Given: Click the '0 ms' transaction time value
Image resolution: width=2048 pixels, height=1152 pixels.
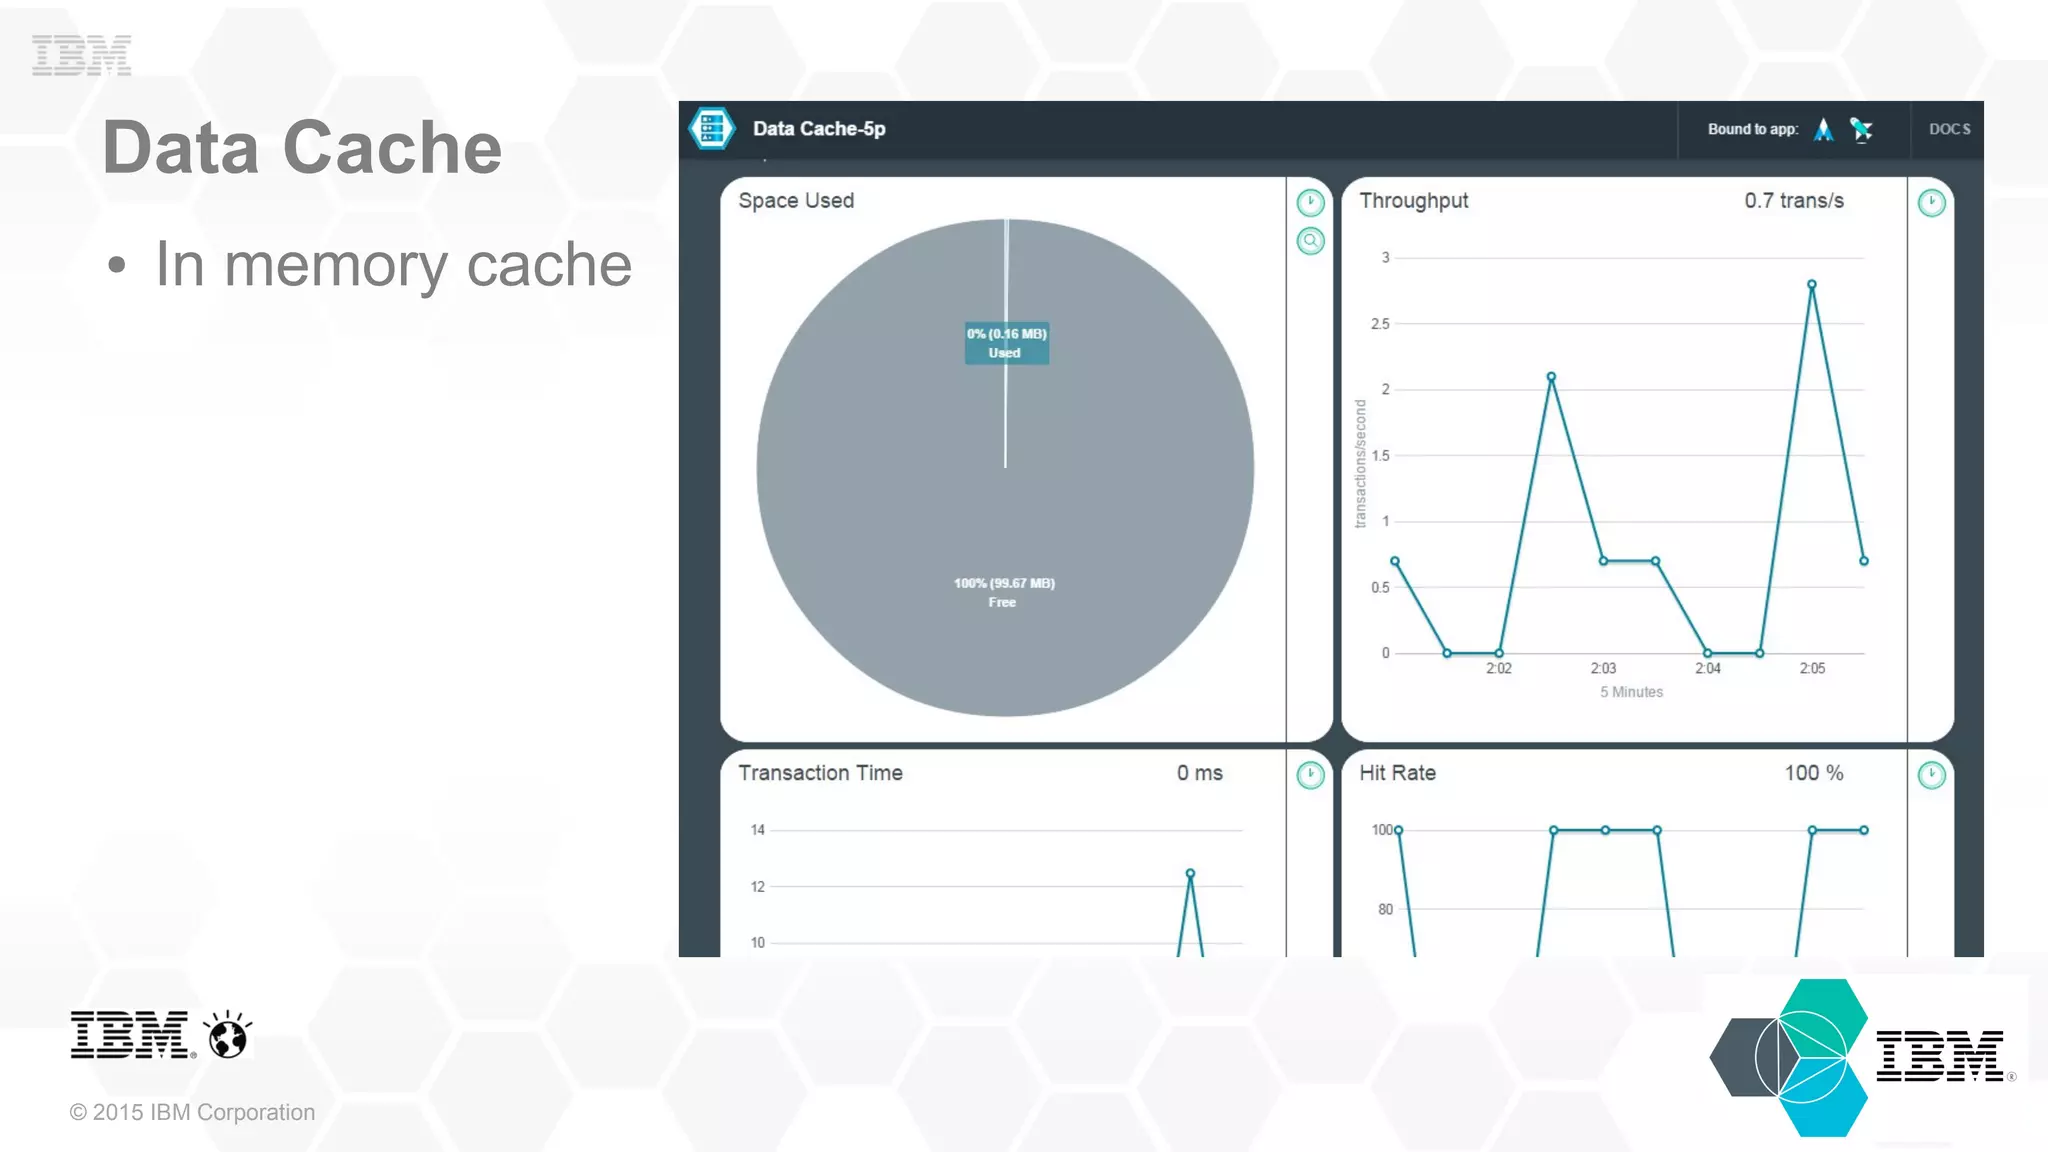Looking at the screenshot, I should click(1199, 773).
